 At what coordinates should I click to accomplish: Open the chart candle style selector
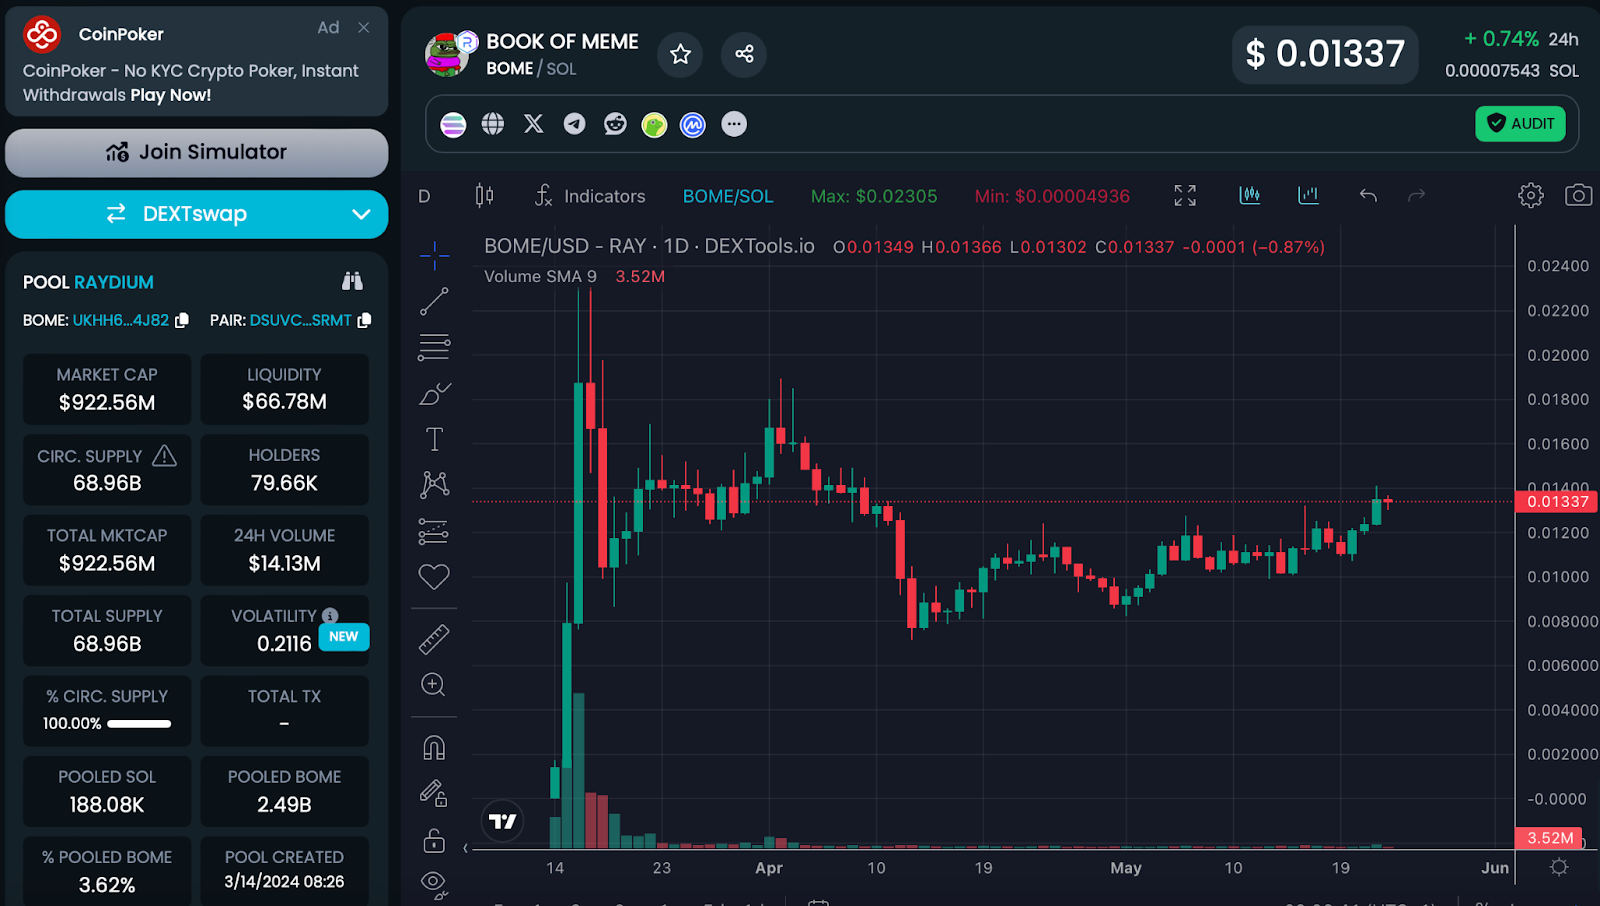pos(484,196)
